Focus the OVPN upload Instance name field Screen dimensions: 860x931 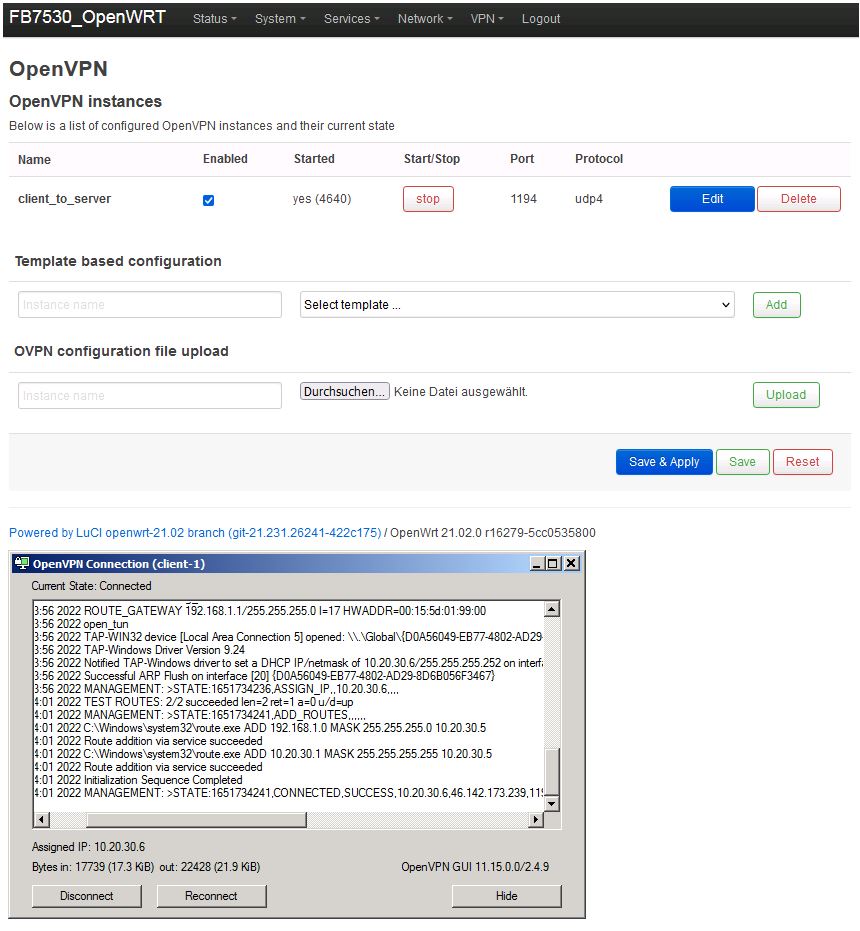tap(150, 395)
